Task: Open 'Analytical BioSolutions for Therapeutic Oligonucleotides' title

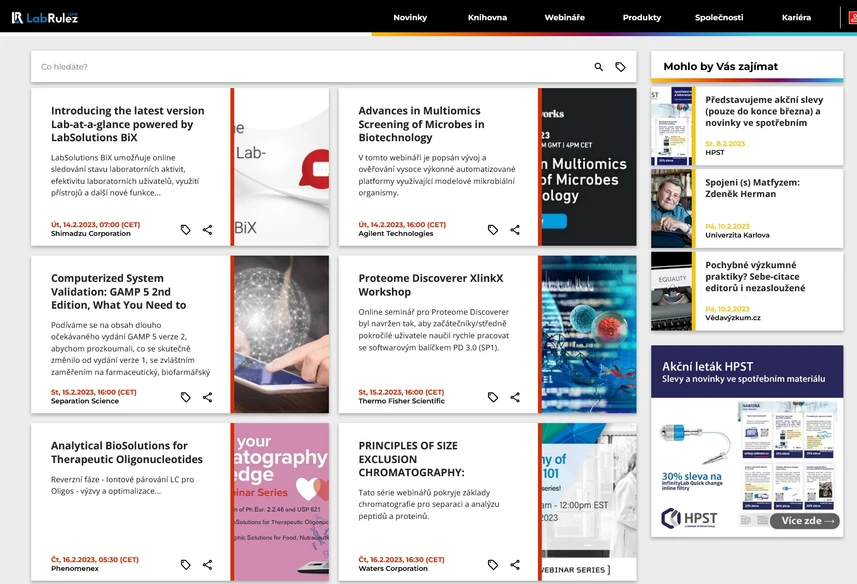Action: 127,452
